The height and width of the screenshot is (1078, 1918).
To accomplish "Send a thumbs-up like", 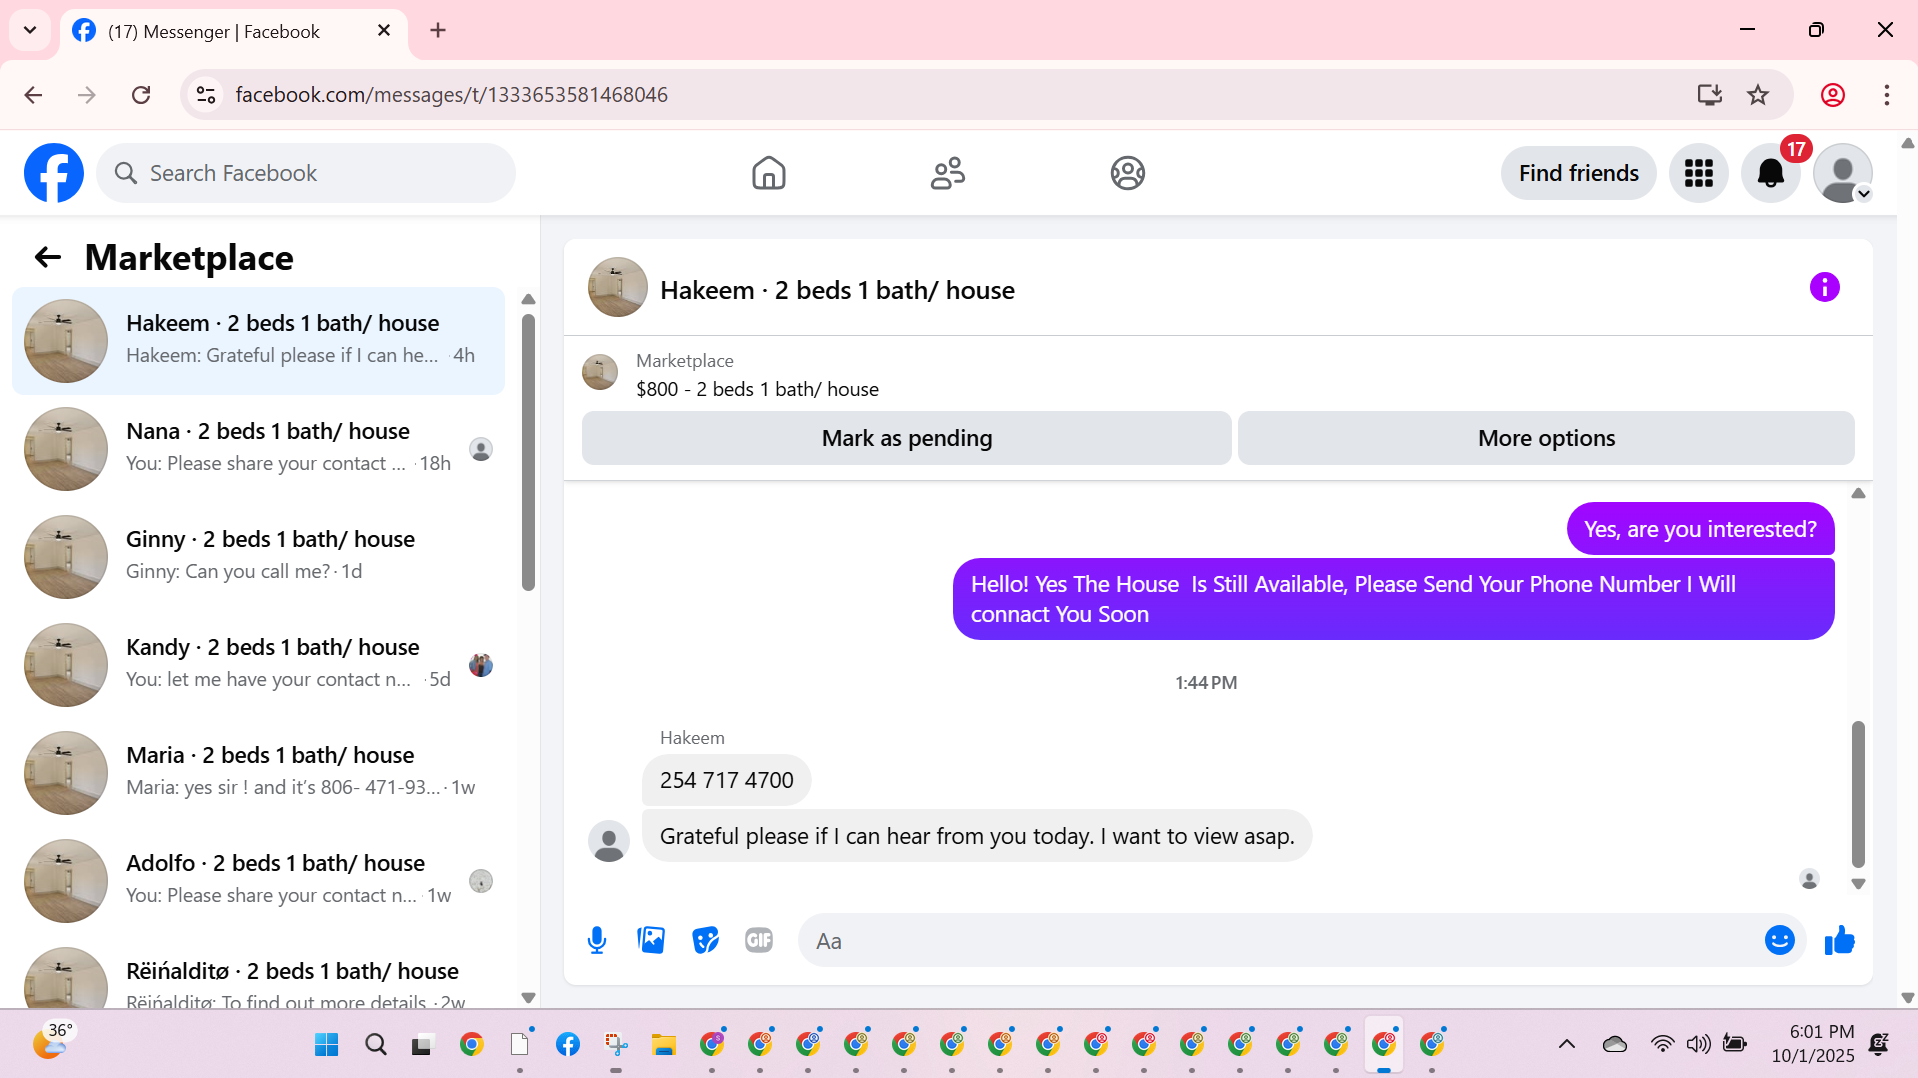I will (1839, 940).
